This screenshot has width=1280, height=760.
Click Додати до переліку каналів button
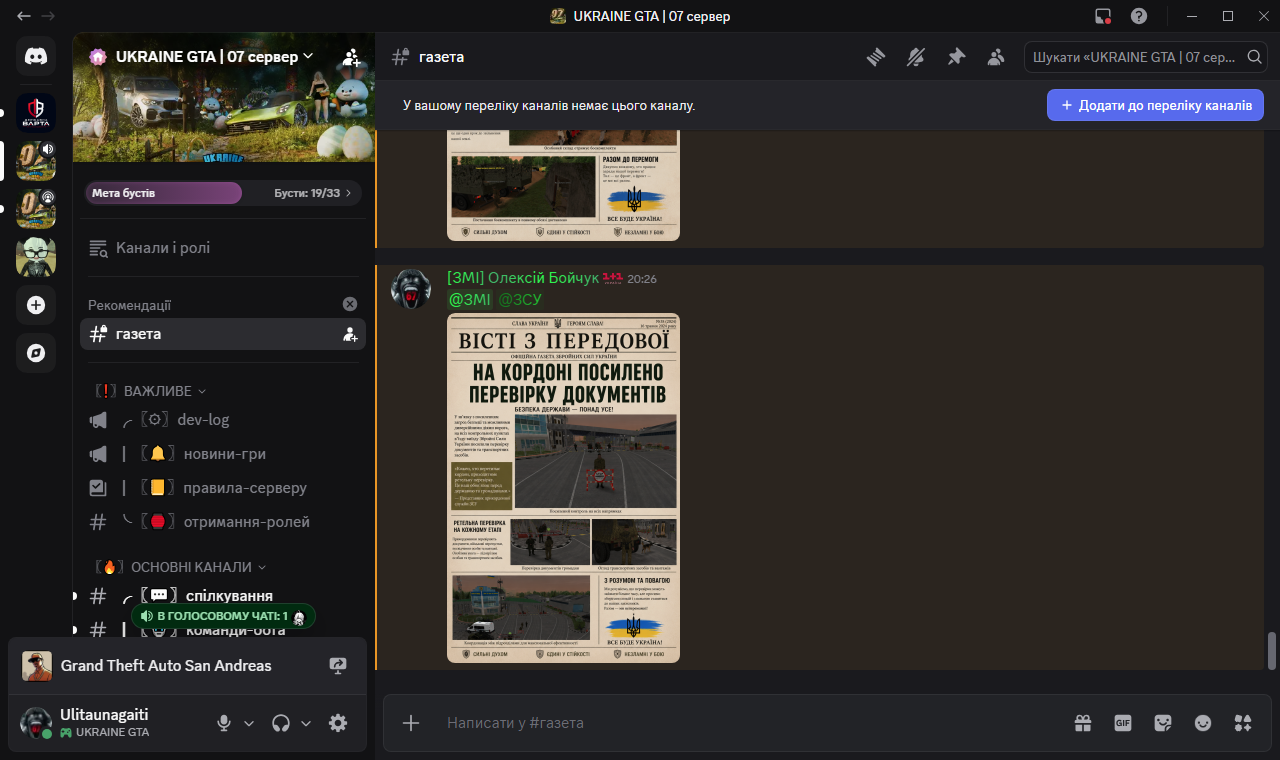pyautogui.click(x=1155, y=105)
